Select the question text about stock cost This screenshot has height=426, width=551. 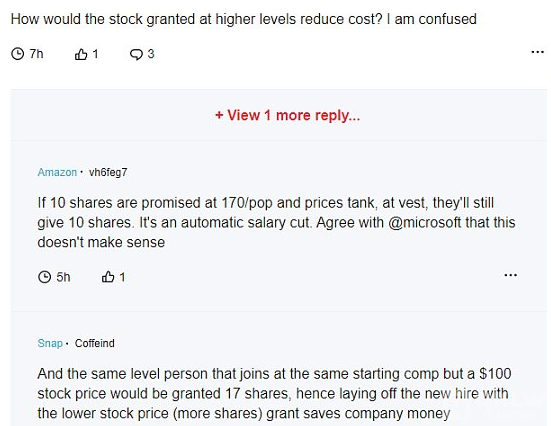tap(244, 19)
